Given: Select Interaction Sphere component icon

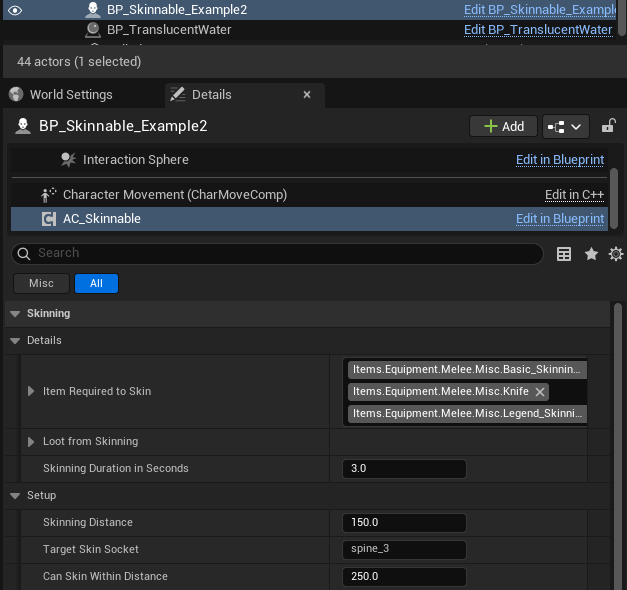Looking at the screenshot, I should tap(68, 160).
